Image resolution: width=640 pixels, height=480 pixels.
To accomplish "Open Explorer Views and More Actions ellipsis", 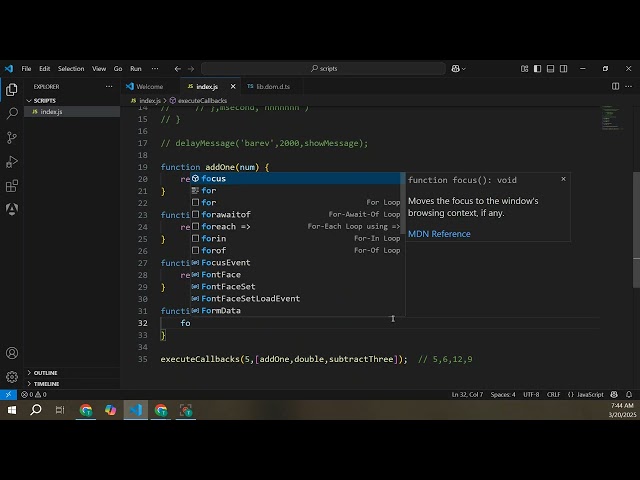I will [x=109, y=87].
